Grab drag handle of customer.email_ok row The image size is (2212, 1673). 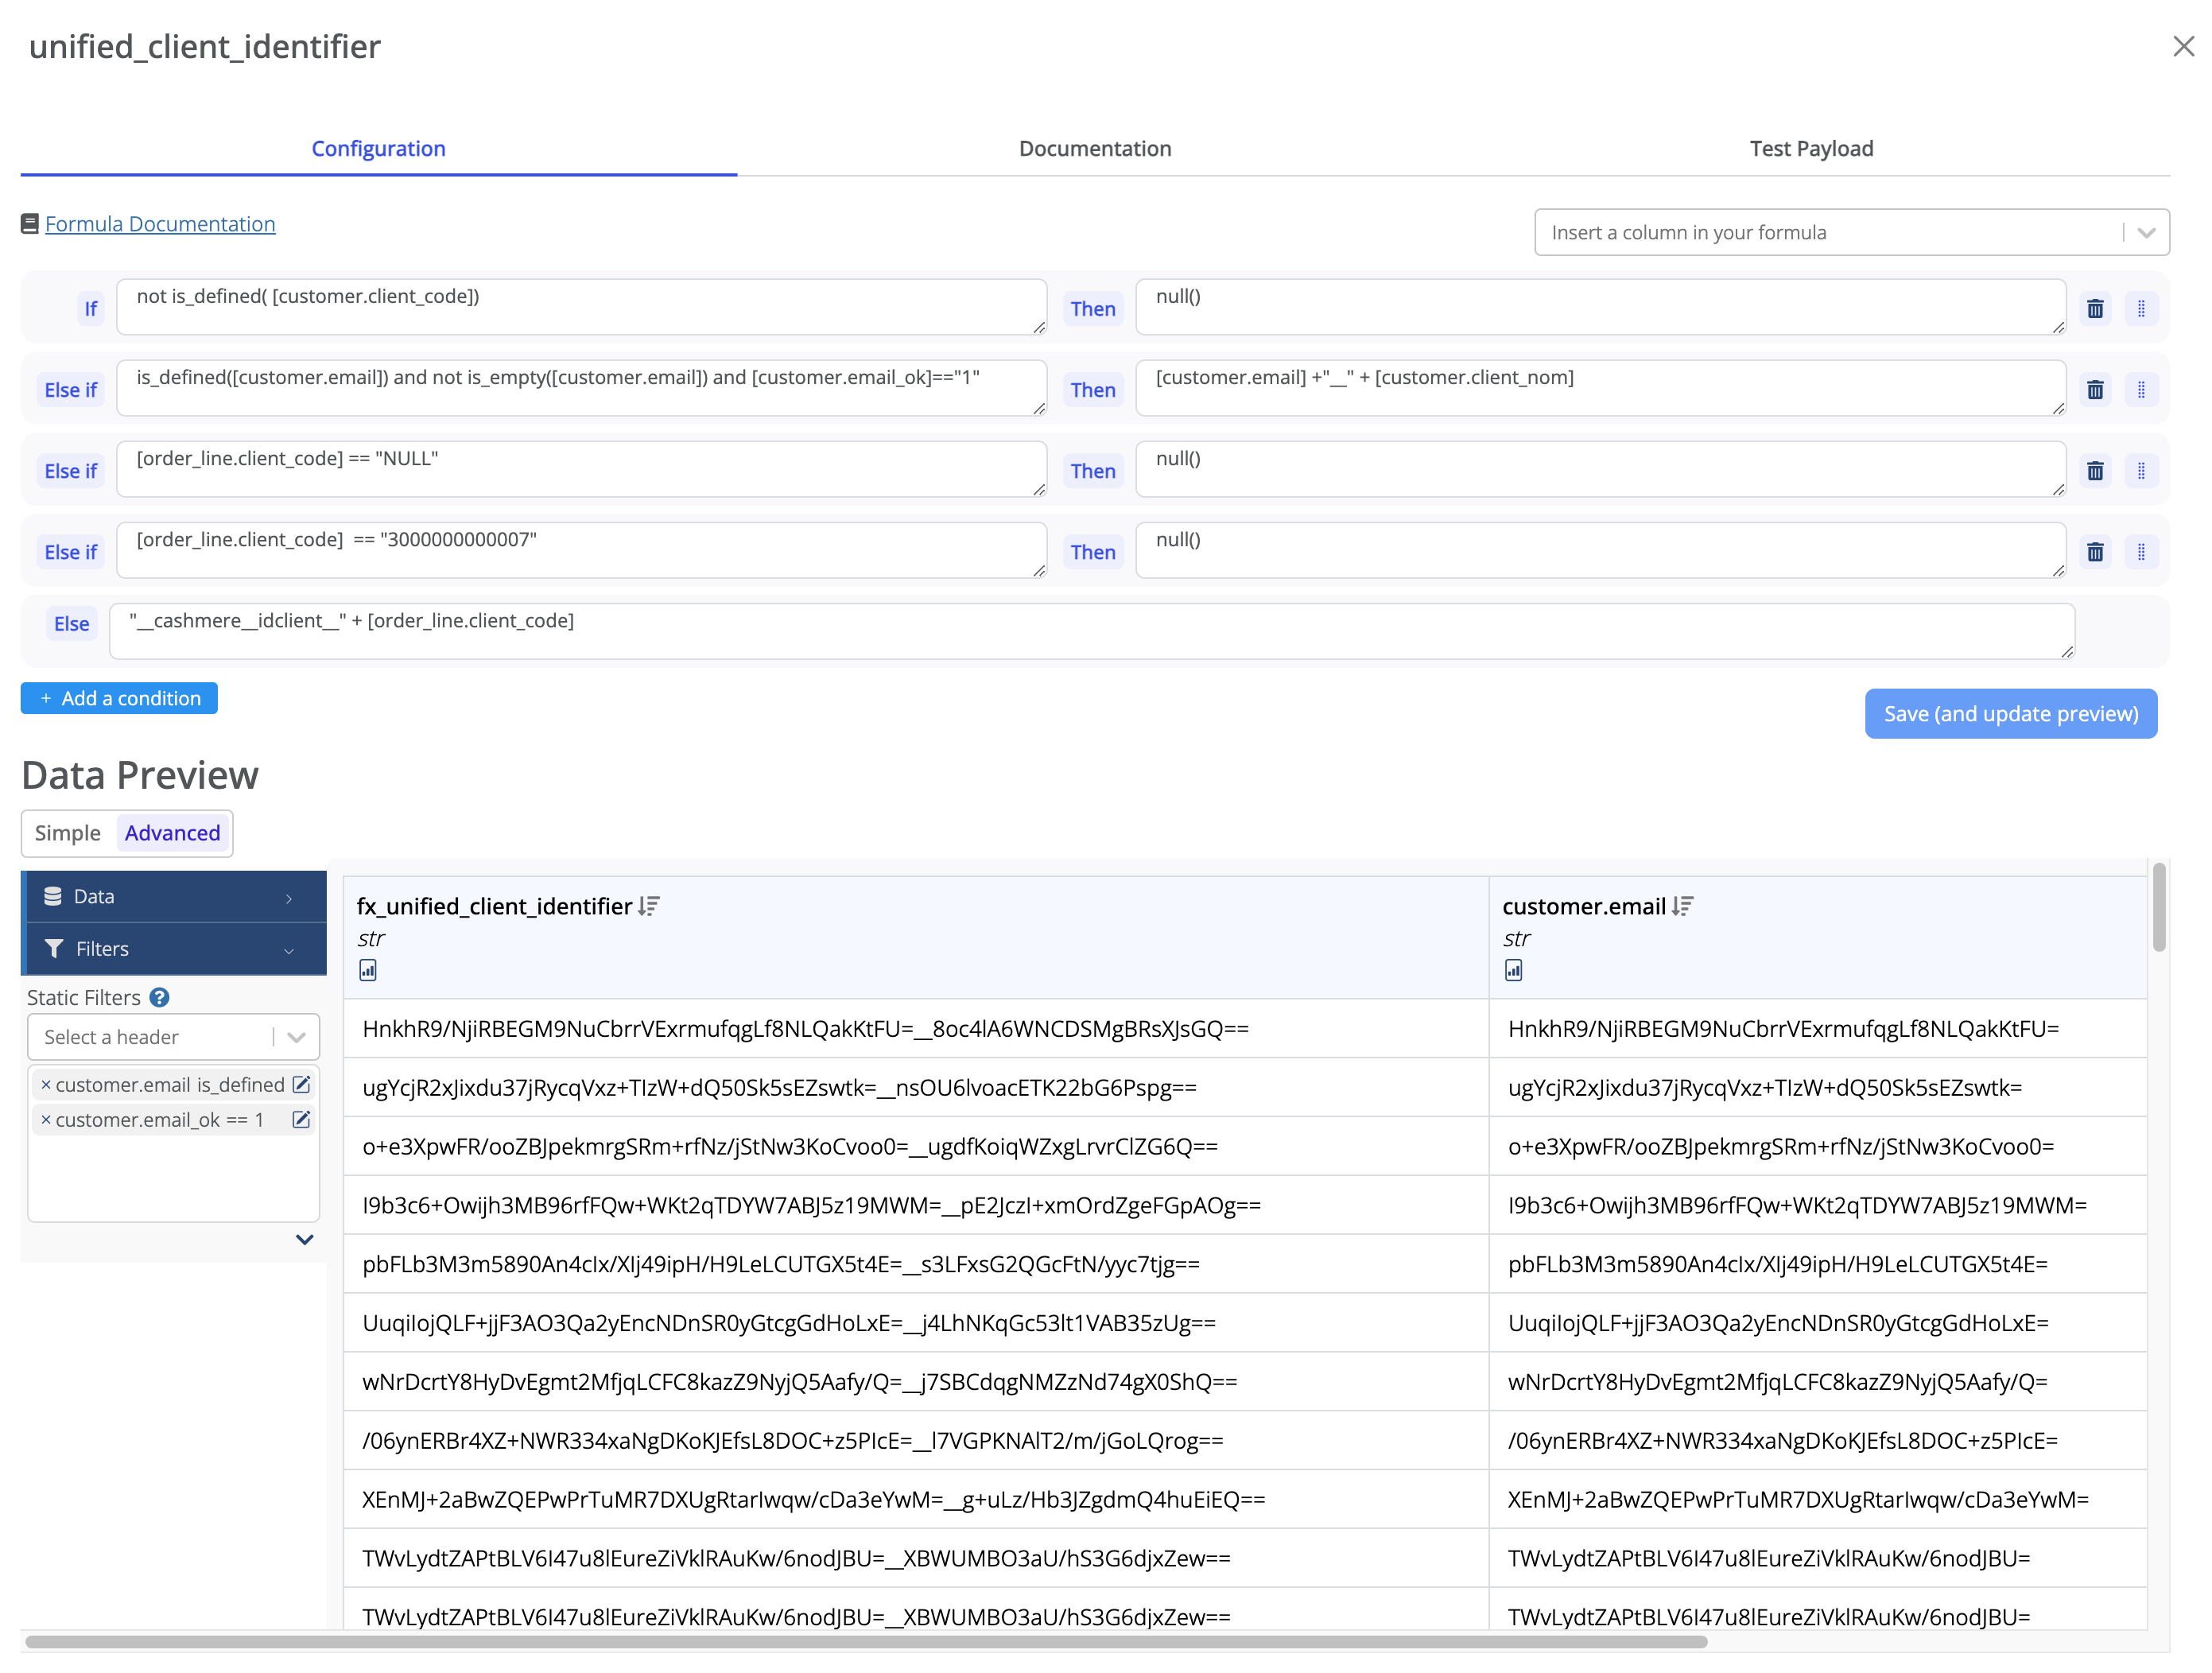click(2141, 390)
